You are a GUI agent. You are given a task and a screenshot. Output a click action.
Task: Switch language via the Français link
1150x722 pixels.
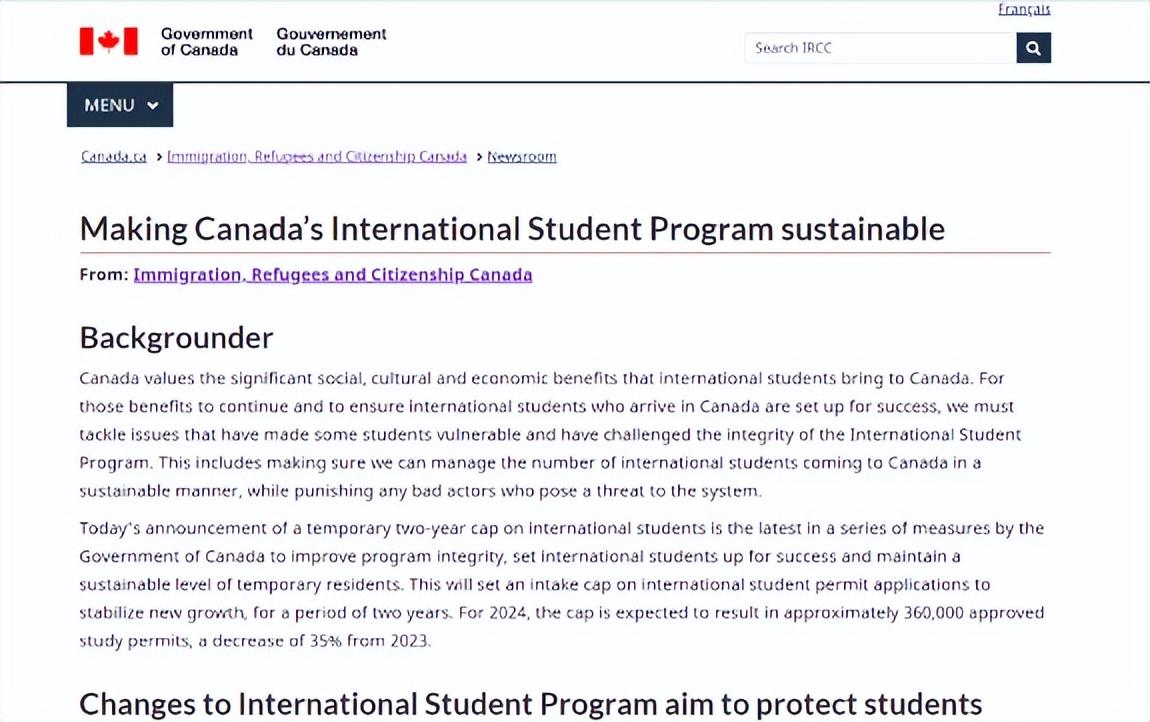[x=1023, y=10]
